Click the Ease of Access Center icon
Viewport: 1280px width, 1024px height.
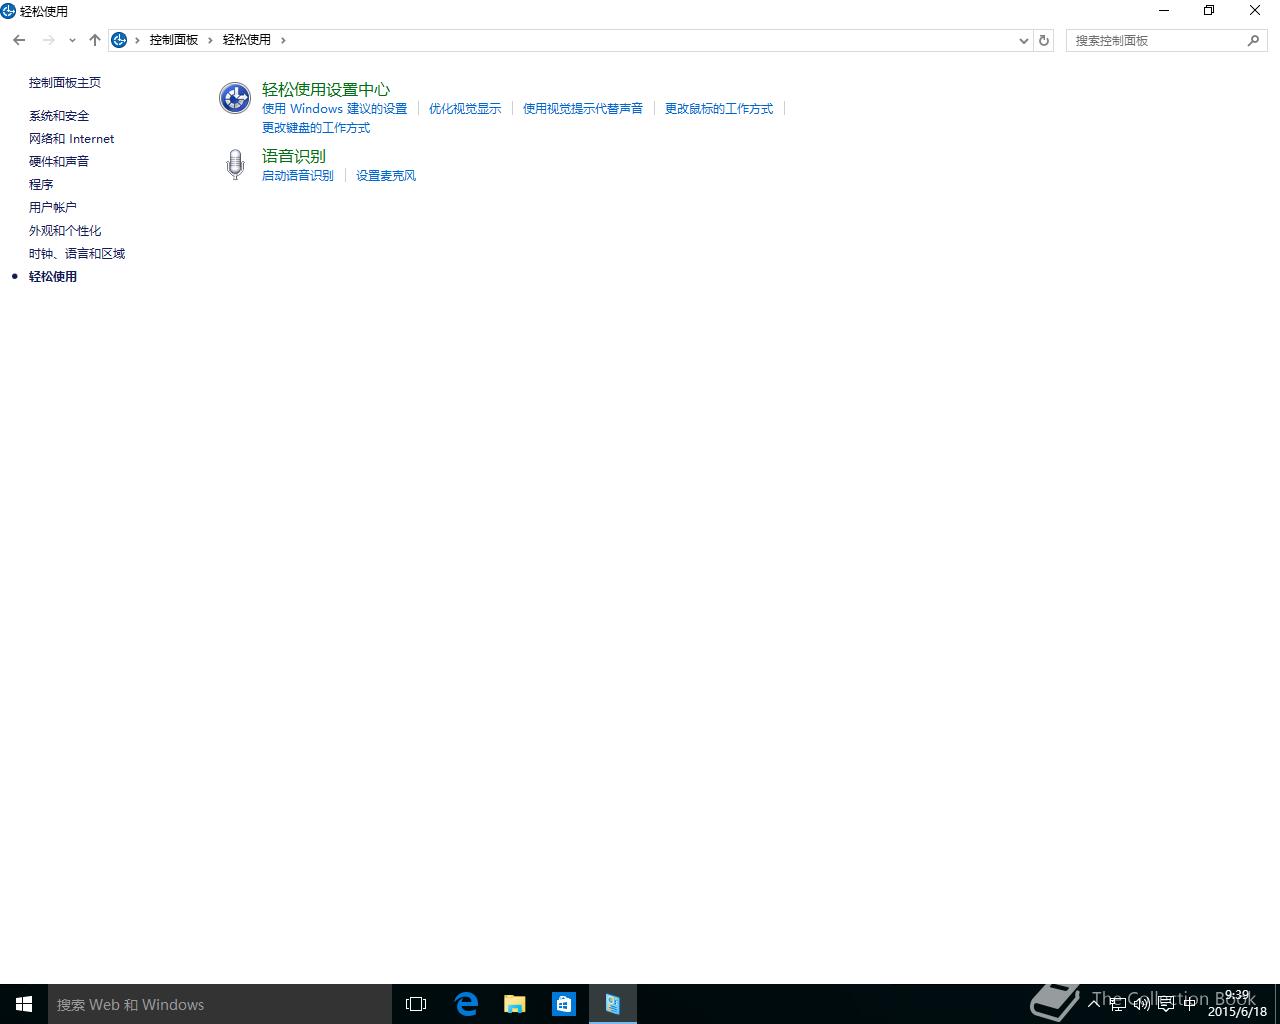click(235, 98)
